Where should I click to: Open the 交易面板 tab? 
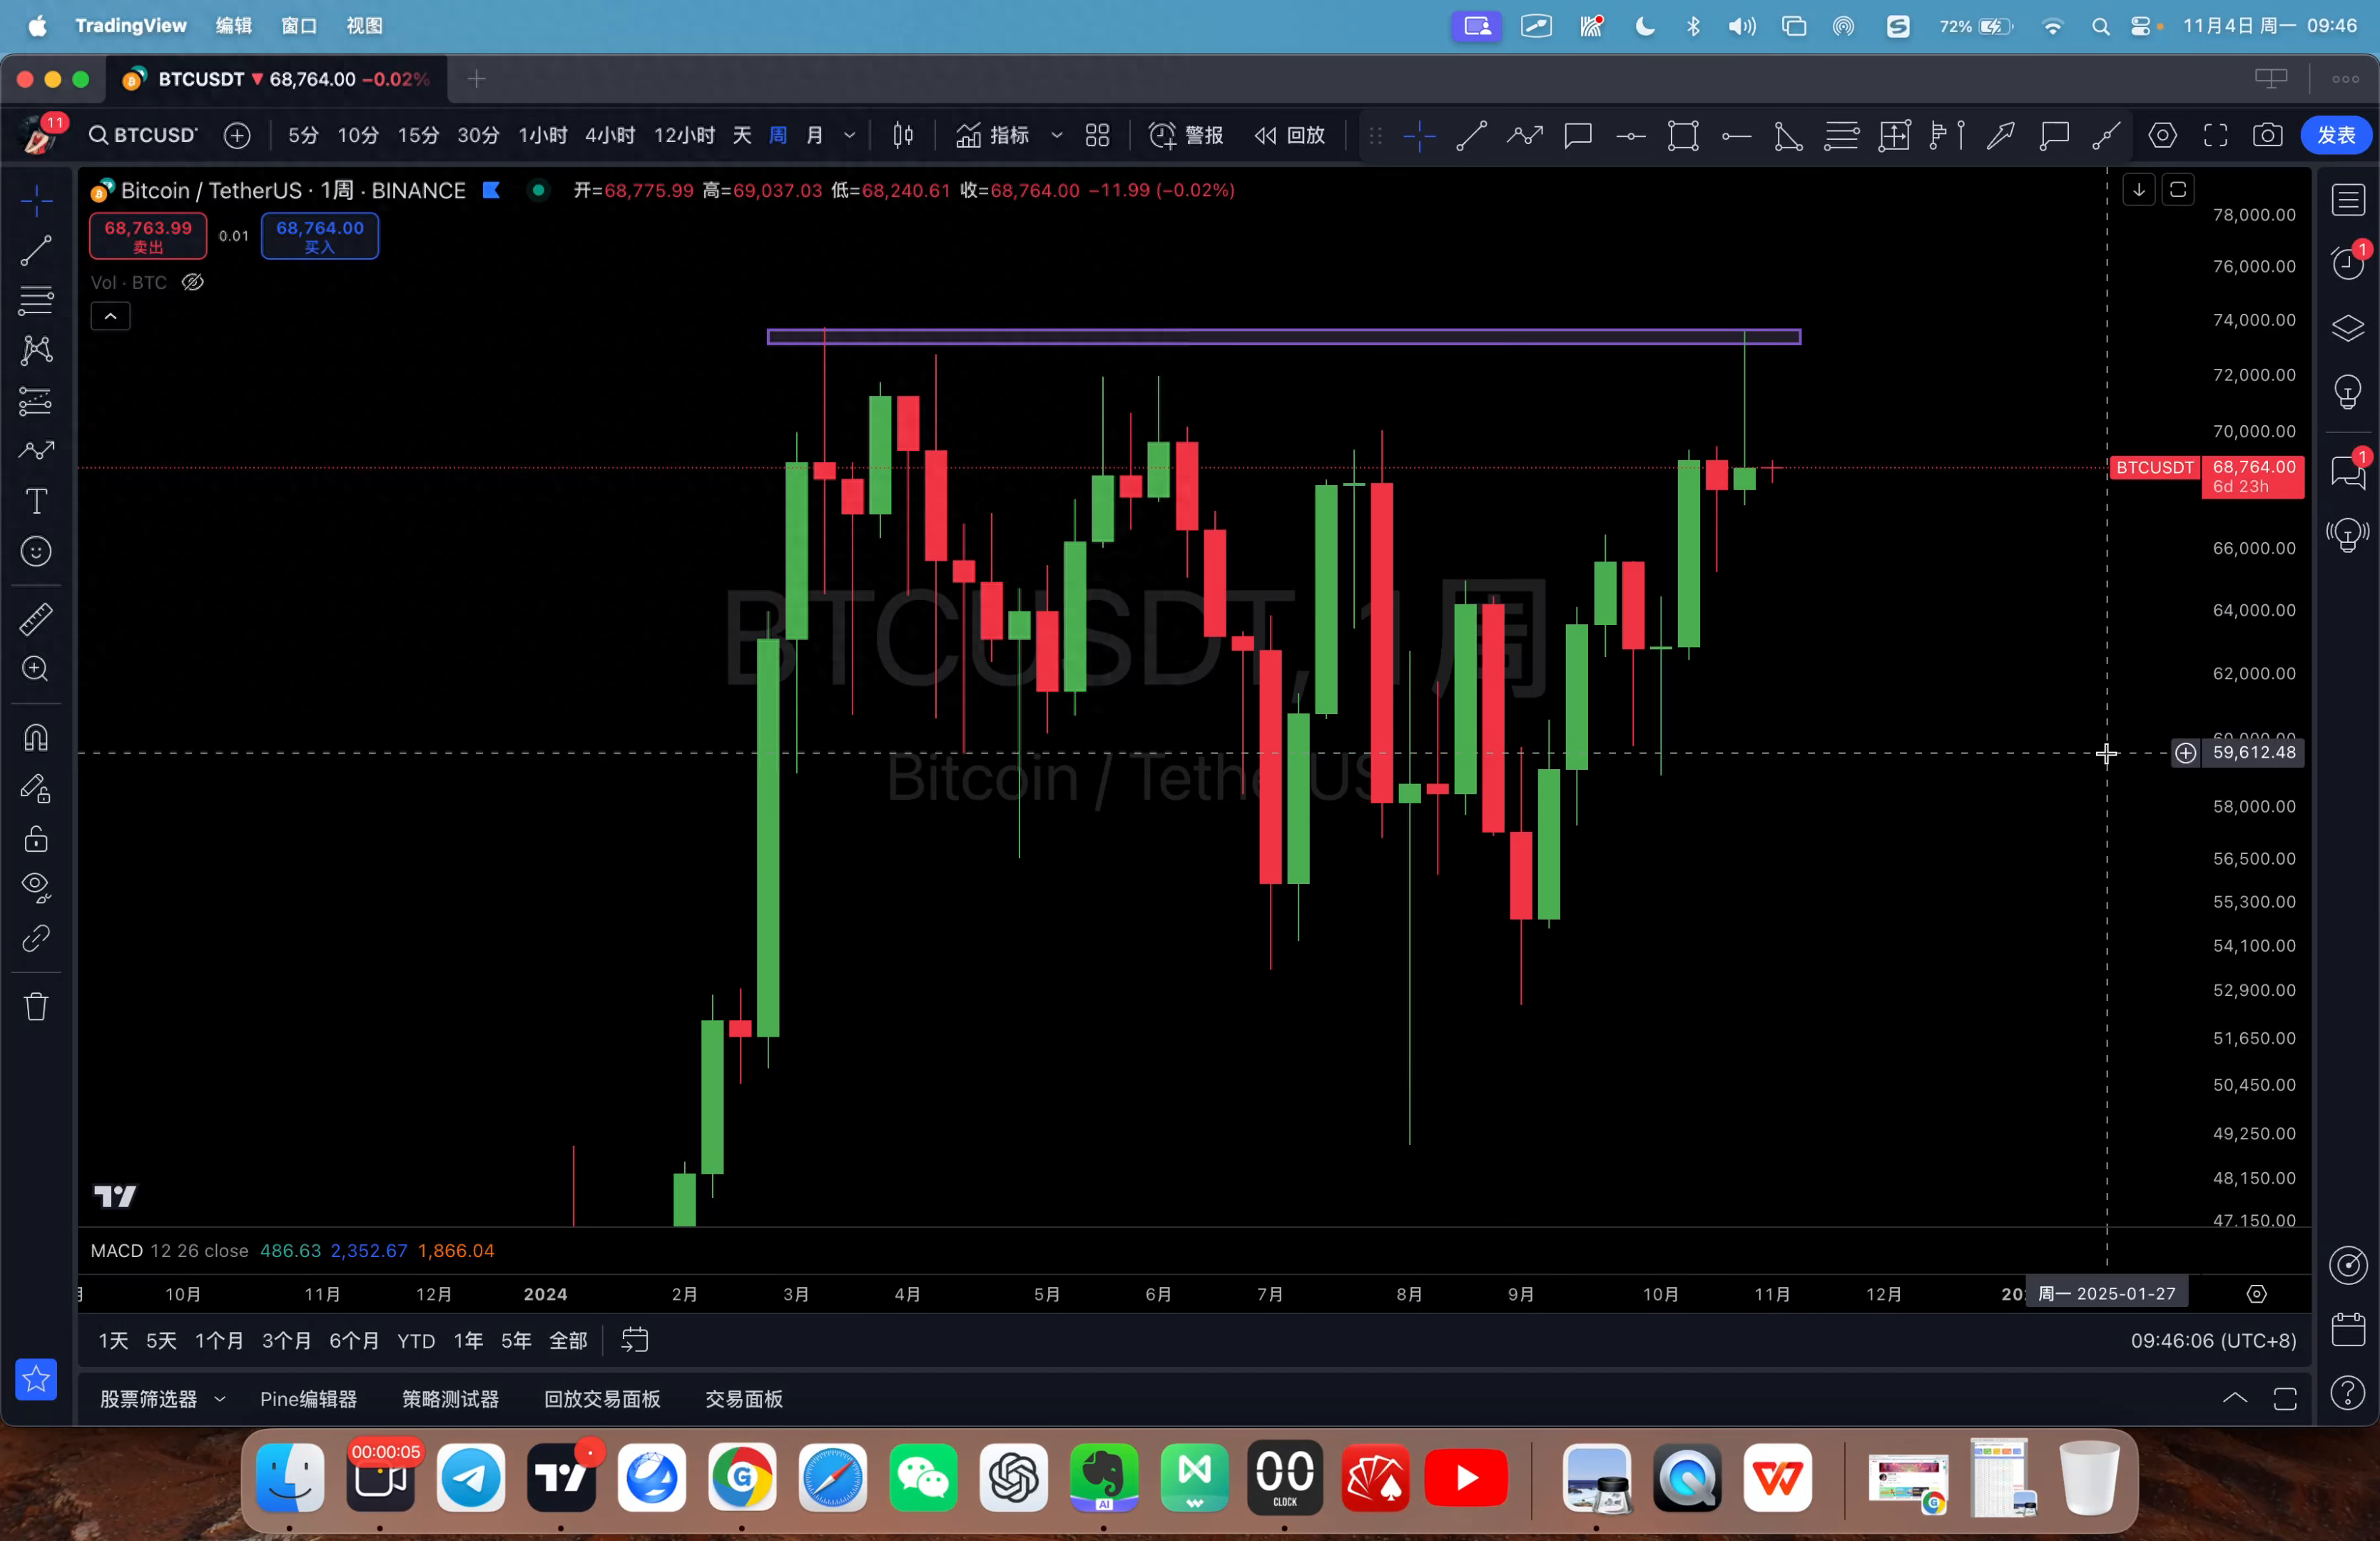pyautogui.click(x=744, y=1399)
